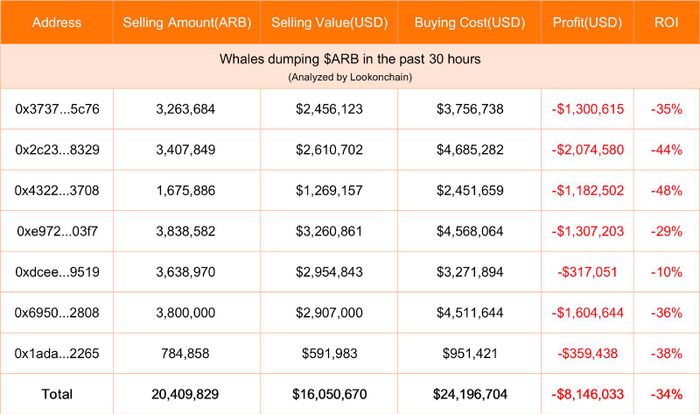Click the Whales dumping $ARB title
Viewport: 700px width, 414px height.
pos(350,59)
